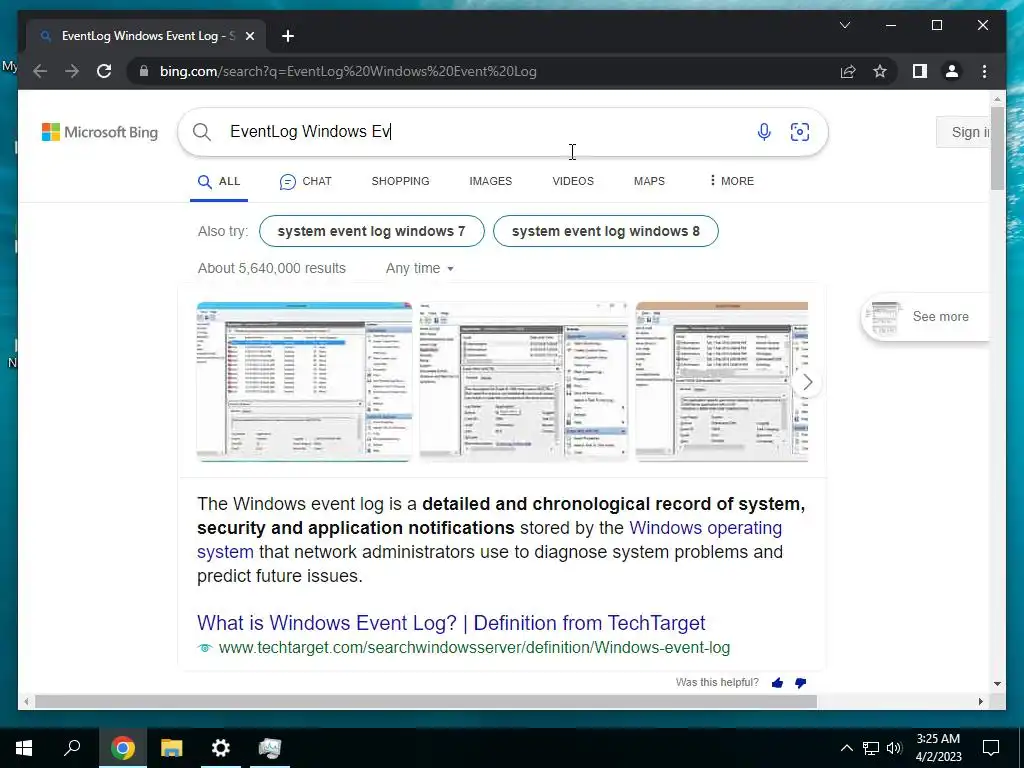The image size is (1024, 768).
Task: Click the network icon in system tray
Action: 871,748
